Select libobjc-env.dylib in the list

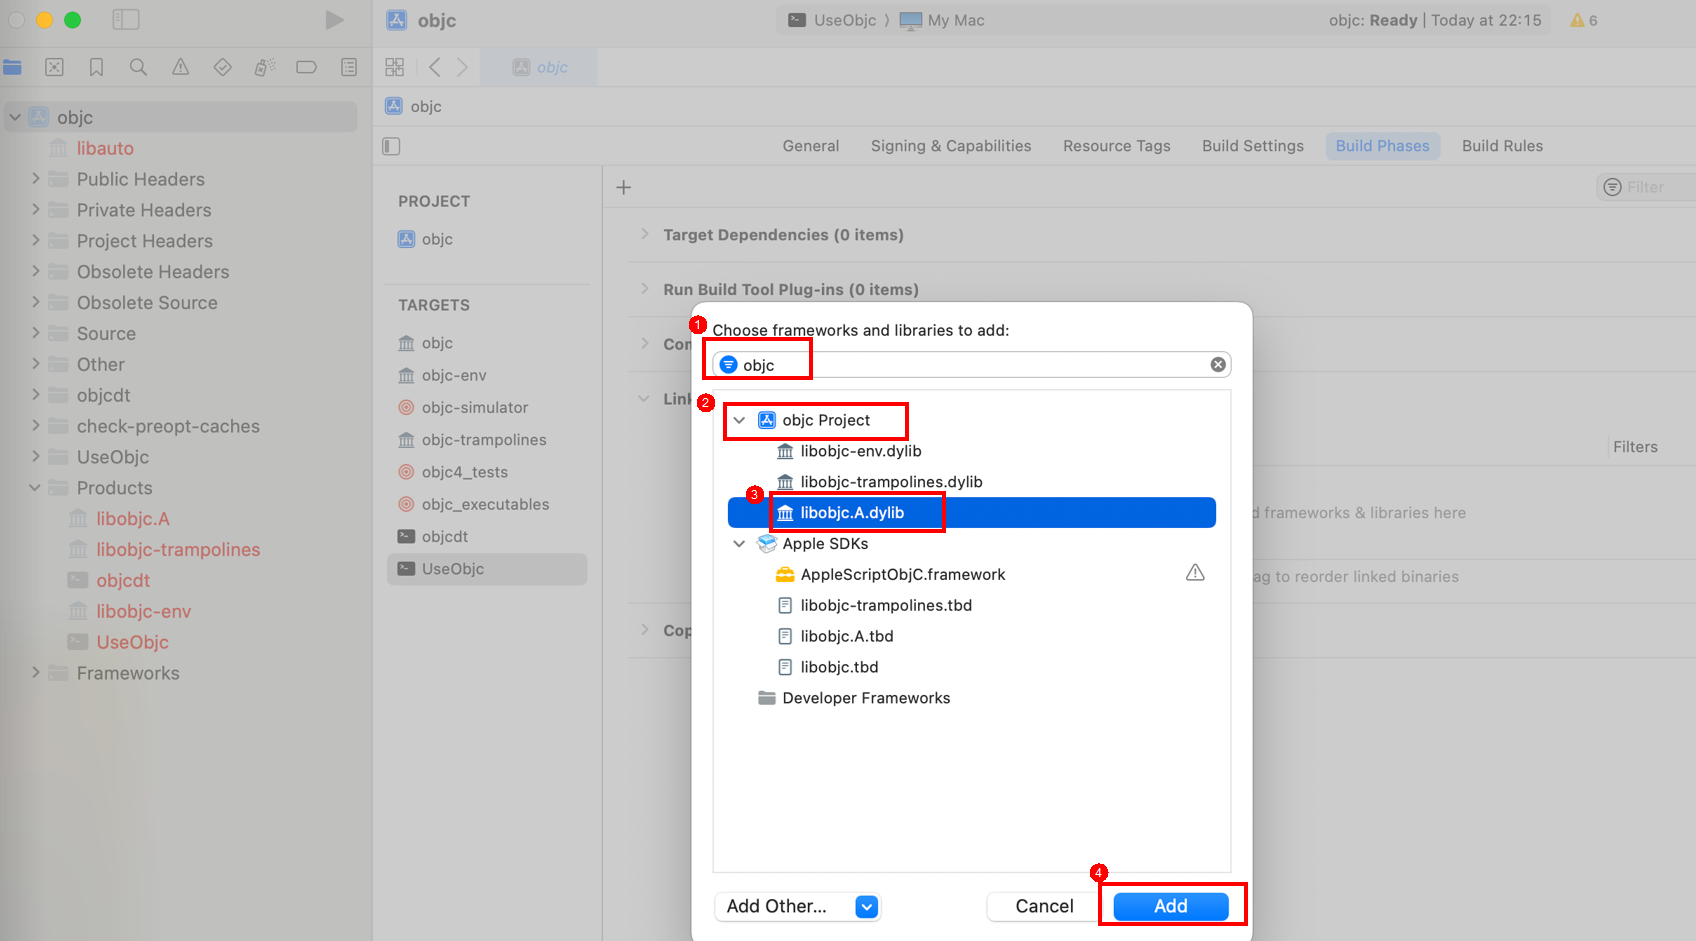coord(860,451)
